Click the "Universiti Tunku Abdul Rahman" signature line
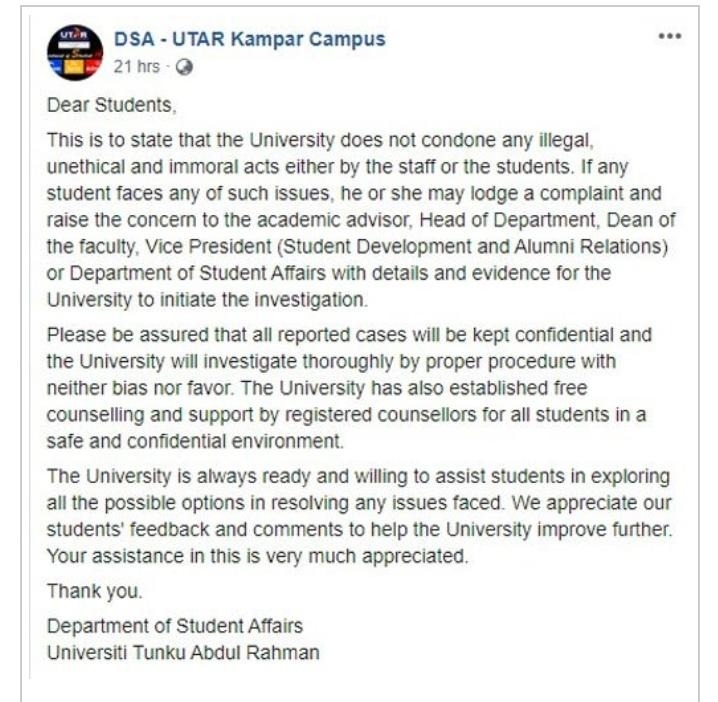This screenshot has width=718, height=702. point(183,653)
